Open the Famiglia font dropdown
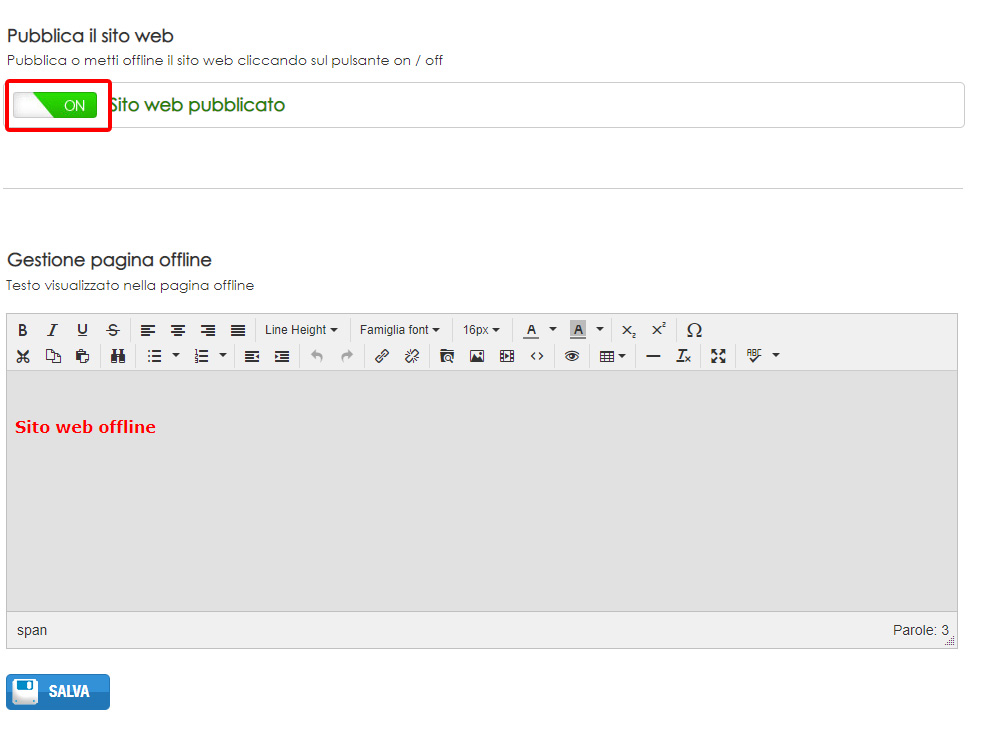 click(400, 330)
